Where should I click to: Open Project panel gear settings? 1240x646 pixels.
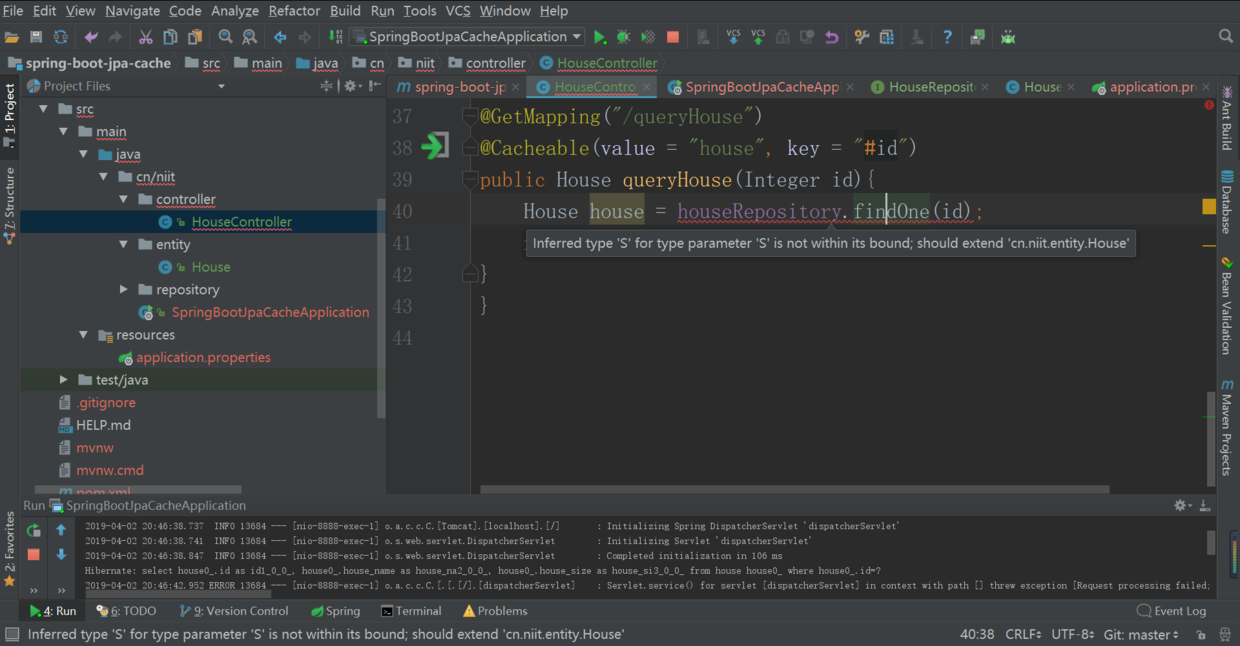(x=351, y=87)
